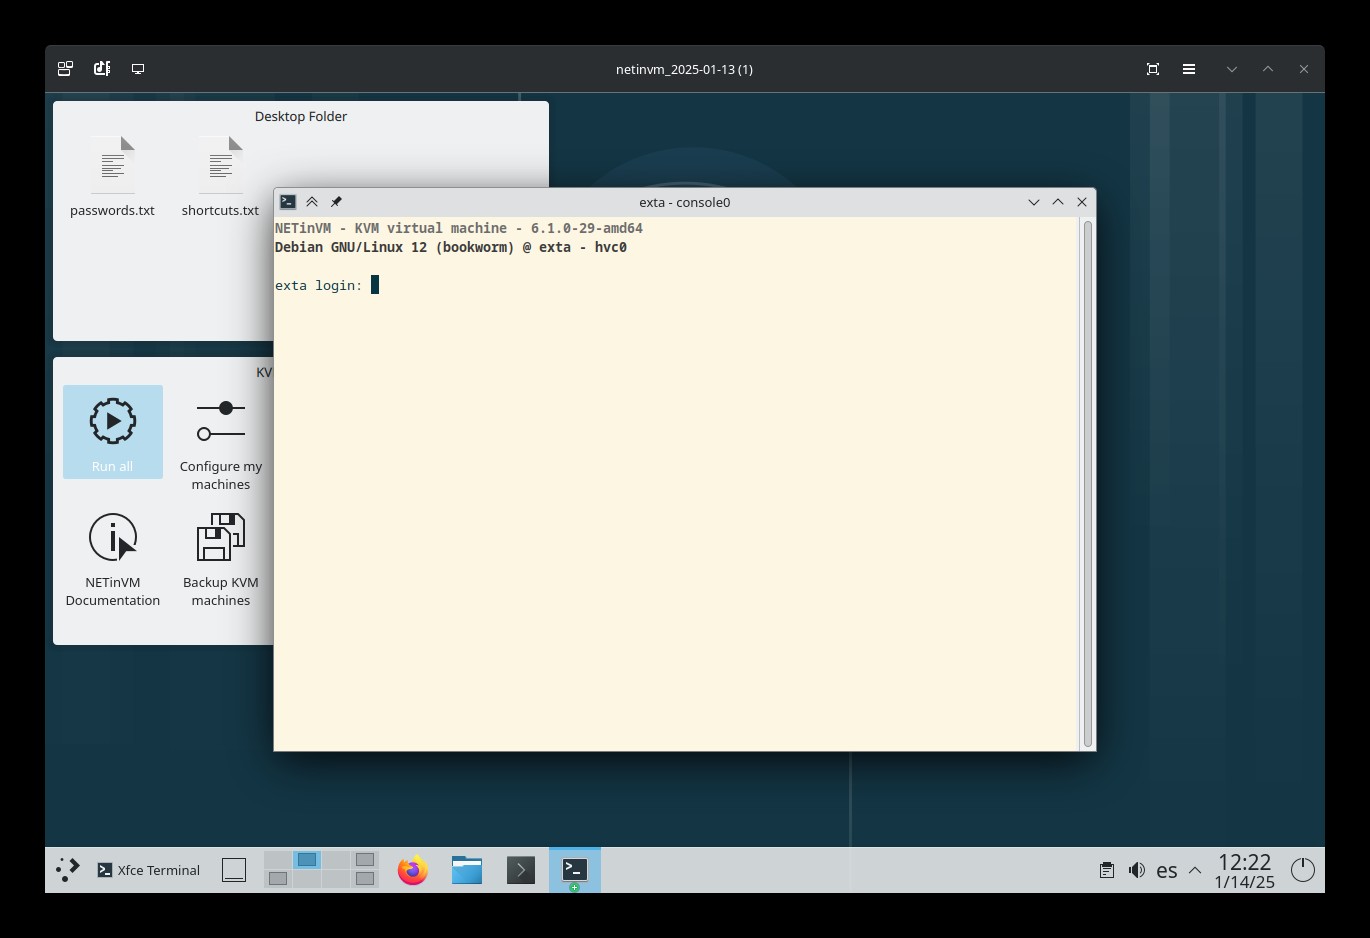Open the VM viewer hamburger menu

[x=1189, y=69]
